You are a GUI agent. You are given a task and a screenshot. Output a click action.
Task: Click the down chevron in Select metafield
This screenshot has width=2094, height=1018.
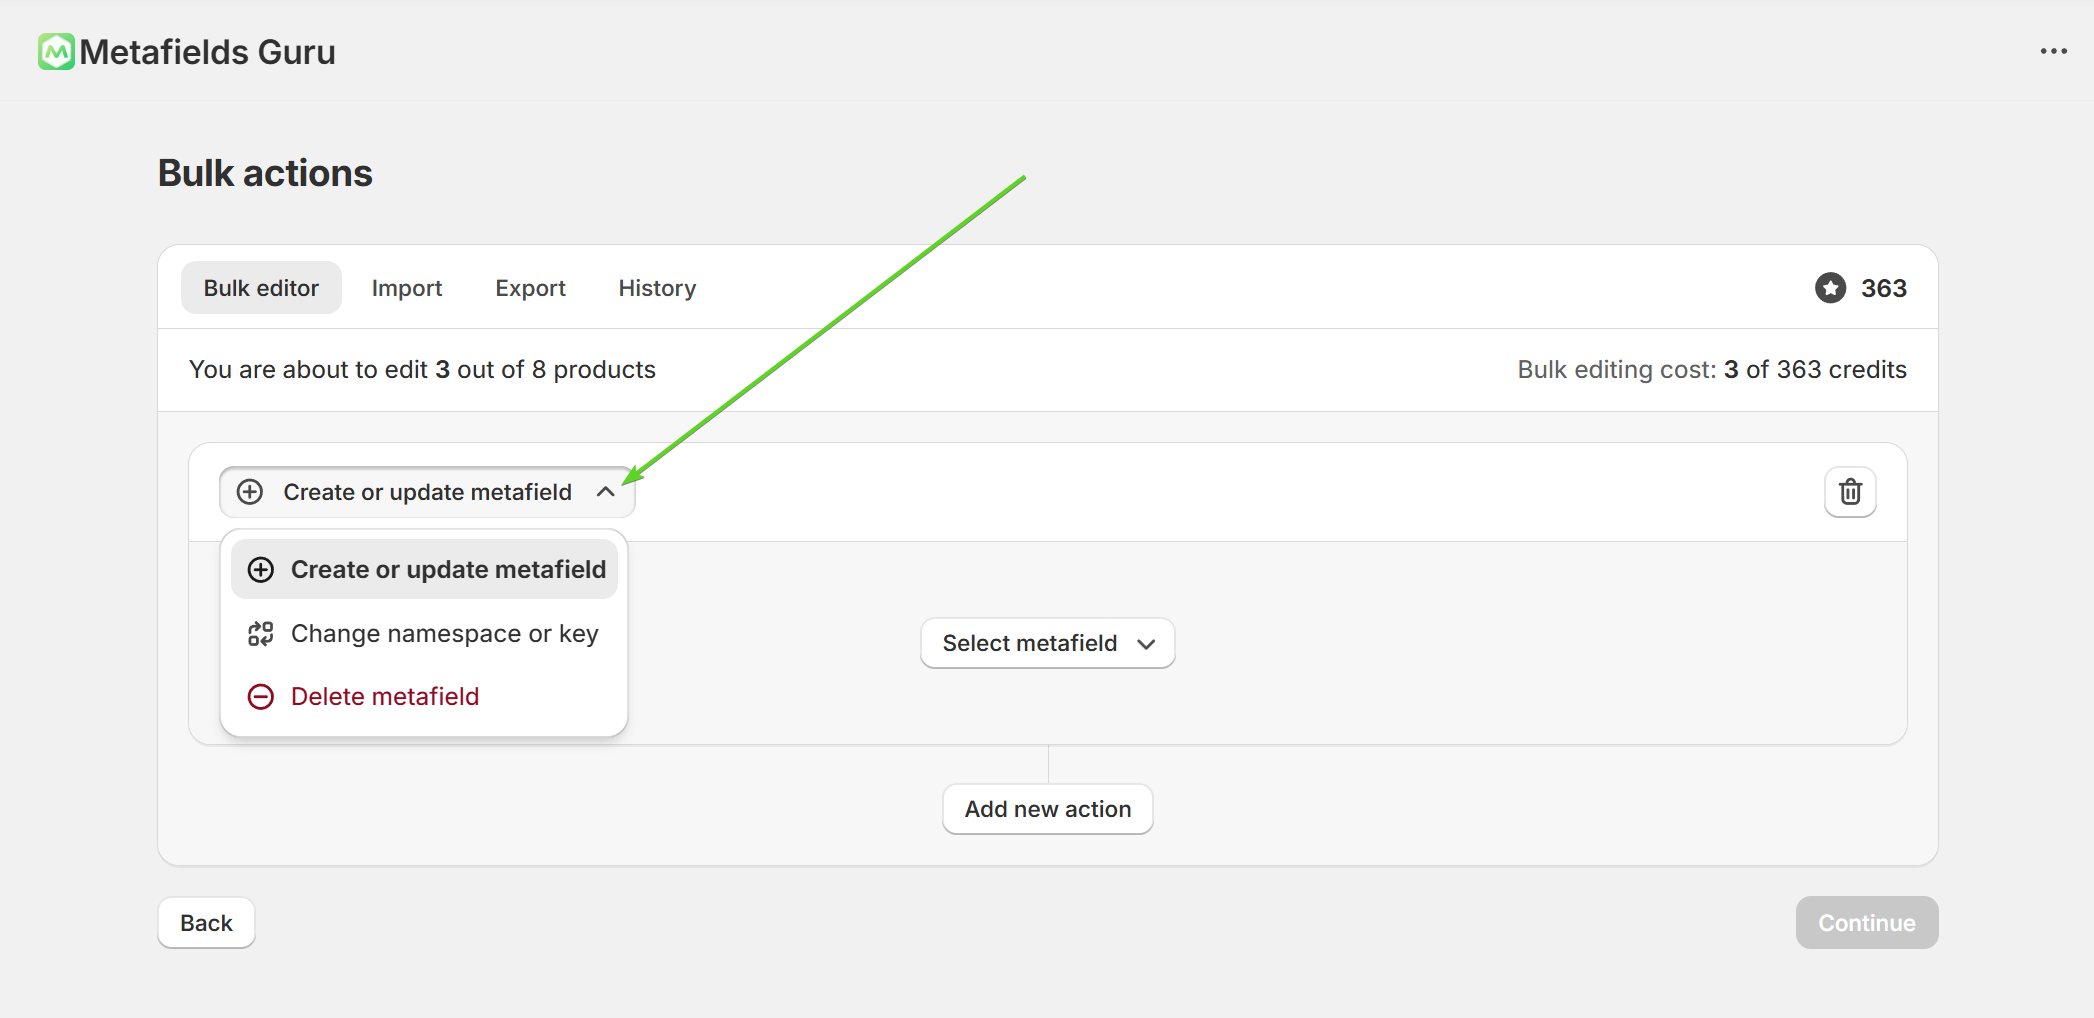coord(1146,644)
